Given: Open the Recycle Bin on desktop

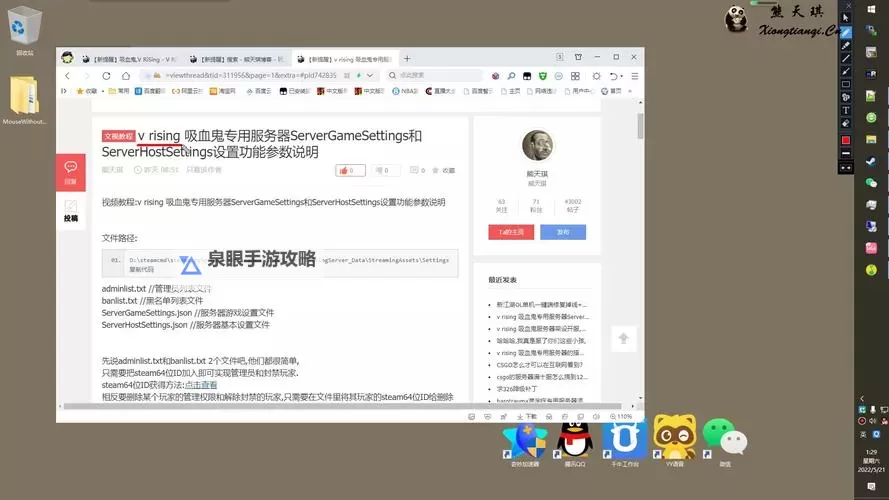Looking at the screenshot, I should point(24,31).
